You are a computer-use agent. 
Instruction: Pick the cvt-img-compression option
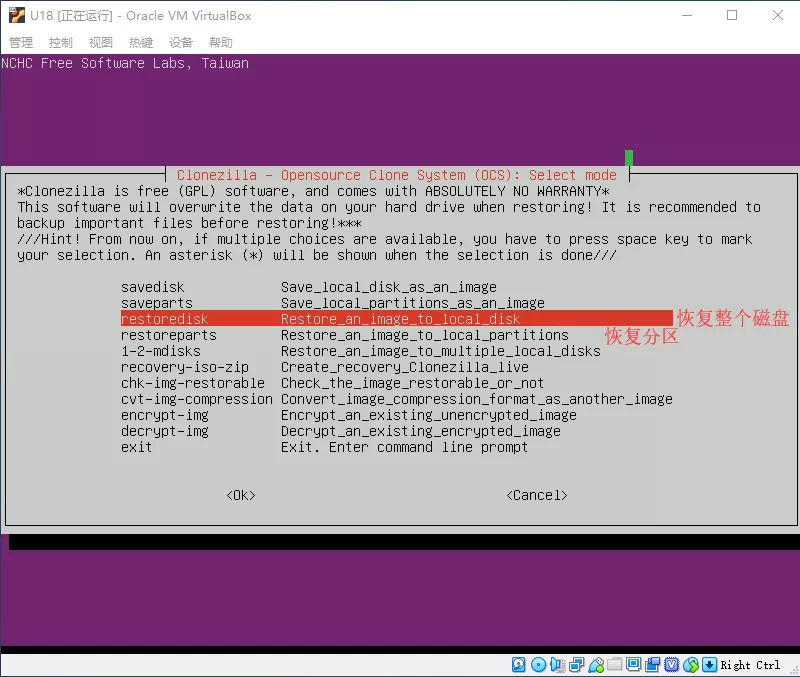click(x=396, y=399)
